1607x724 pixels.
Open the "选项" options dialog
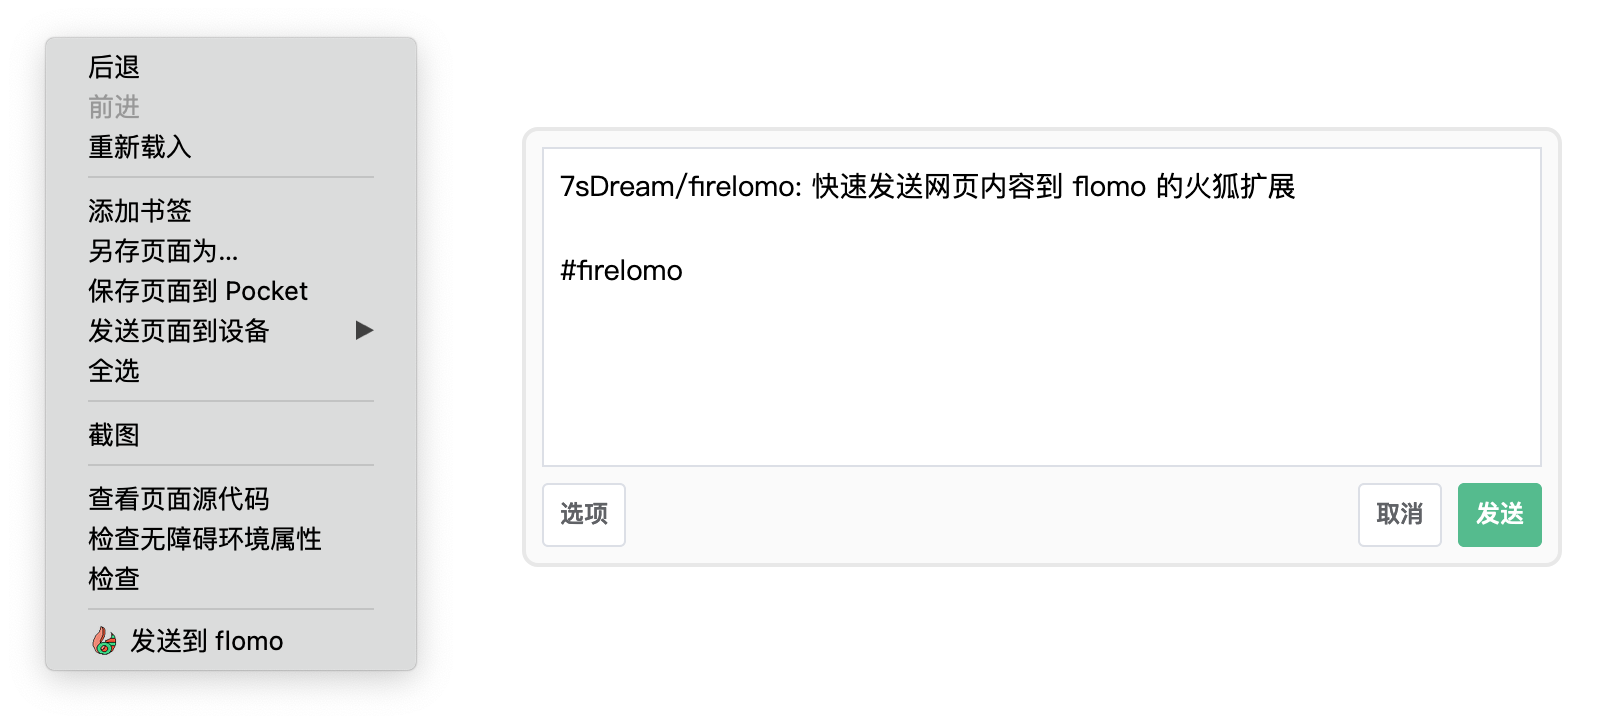[584, 515]
